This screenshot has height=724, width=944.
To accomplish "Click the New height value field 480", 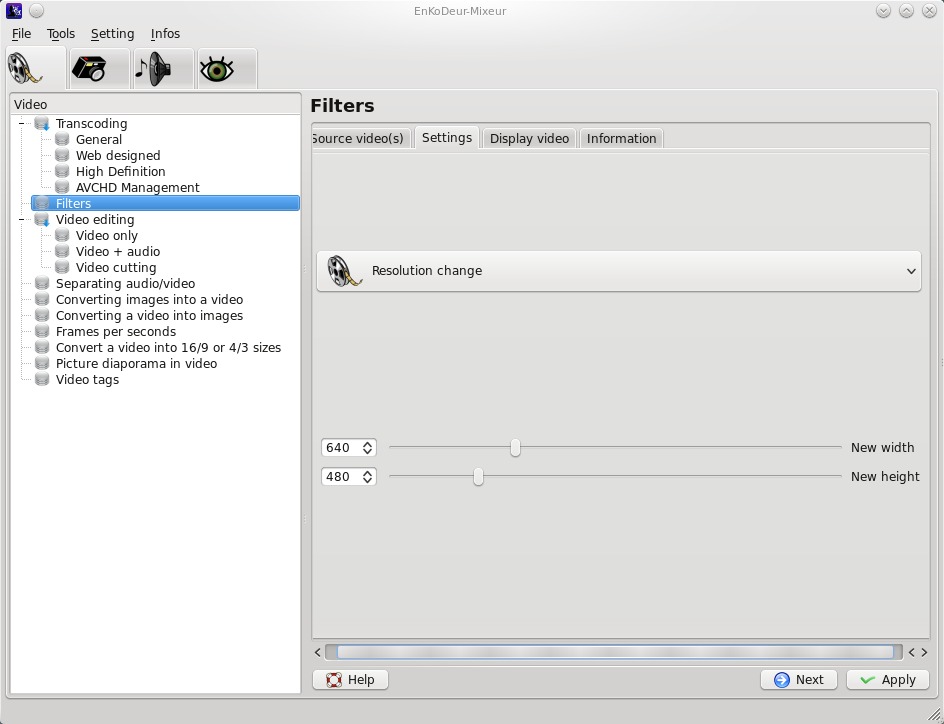I will click(341, 477).
